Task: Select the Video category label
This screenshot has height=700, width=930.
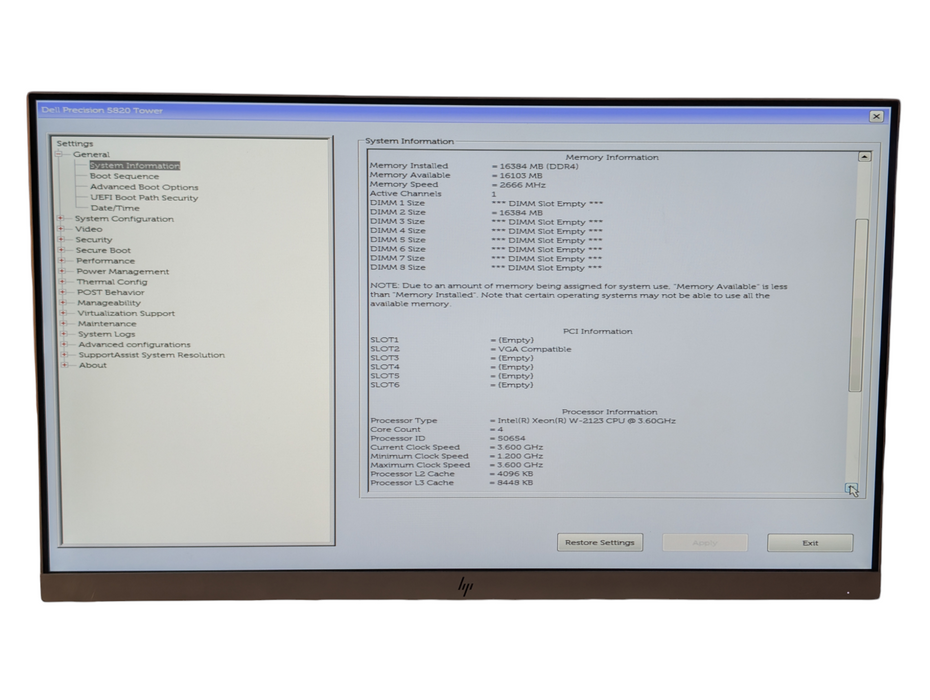Action: click(x=88, y=229)
